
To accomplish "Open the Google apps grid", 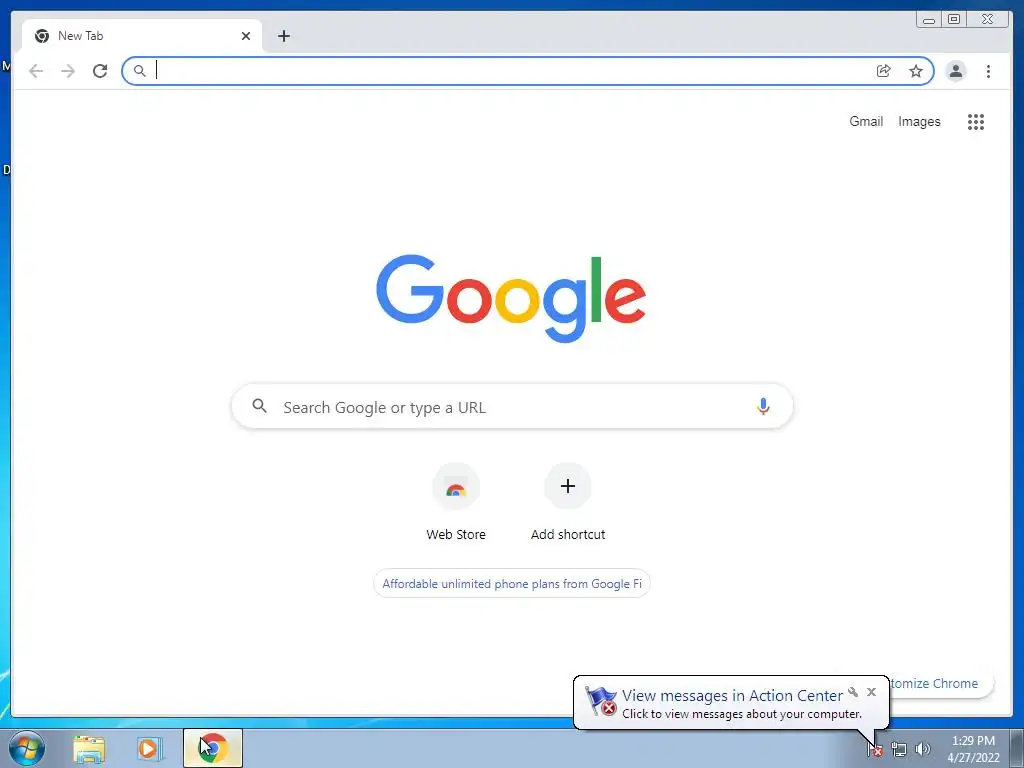I will tap(976, 121).
